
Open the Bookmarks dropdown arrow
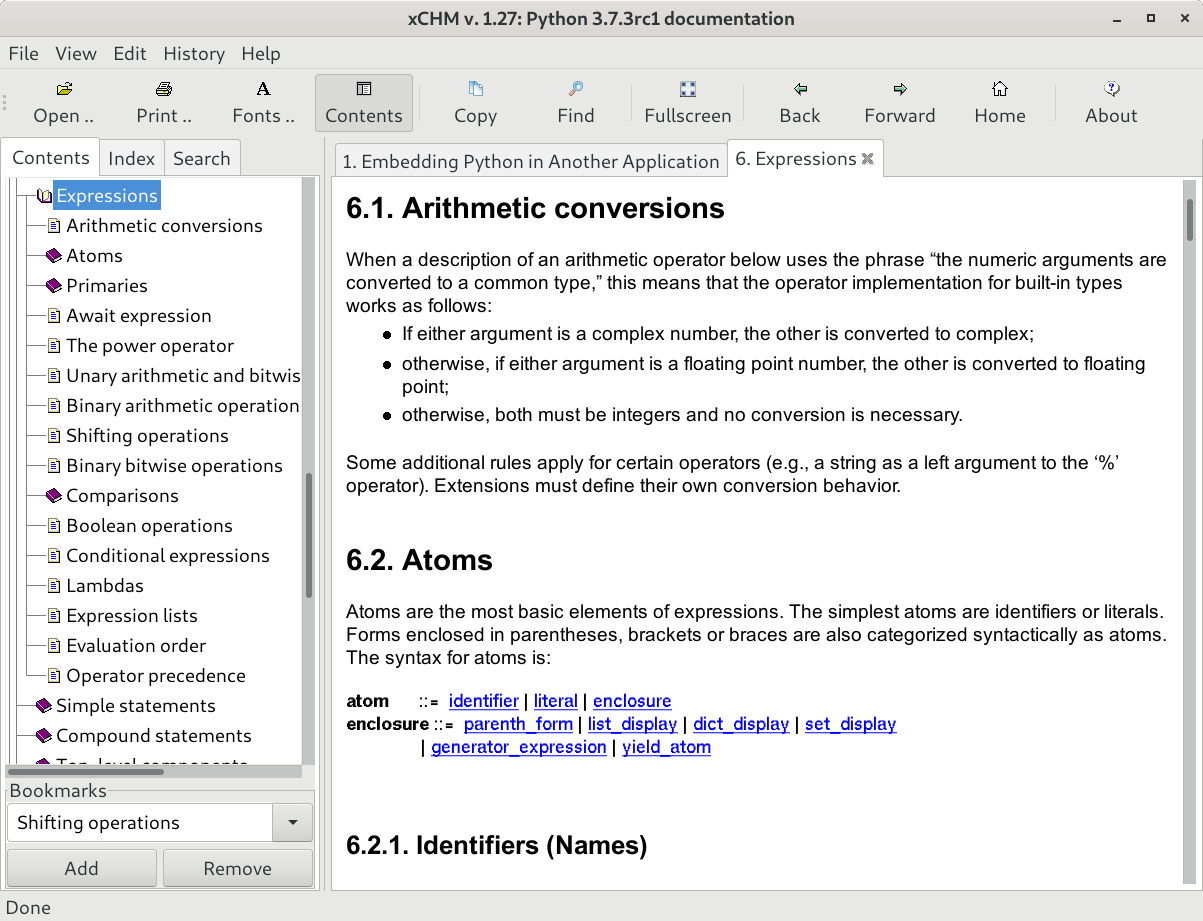[292, 823]
